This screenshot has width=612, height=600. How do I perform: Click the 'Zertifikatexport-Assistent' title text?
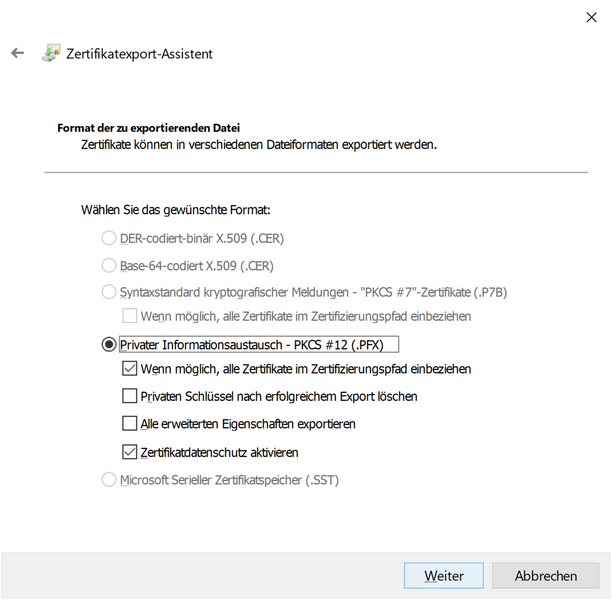click(x=139, y=54)
